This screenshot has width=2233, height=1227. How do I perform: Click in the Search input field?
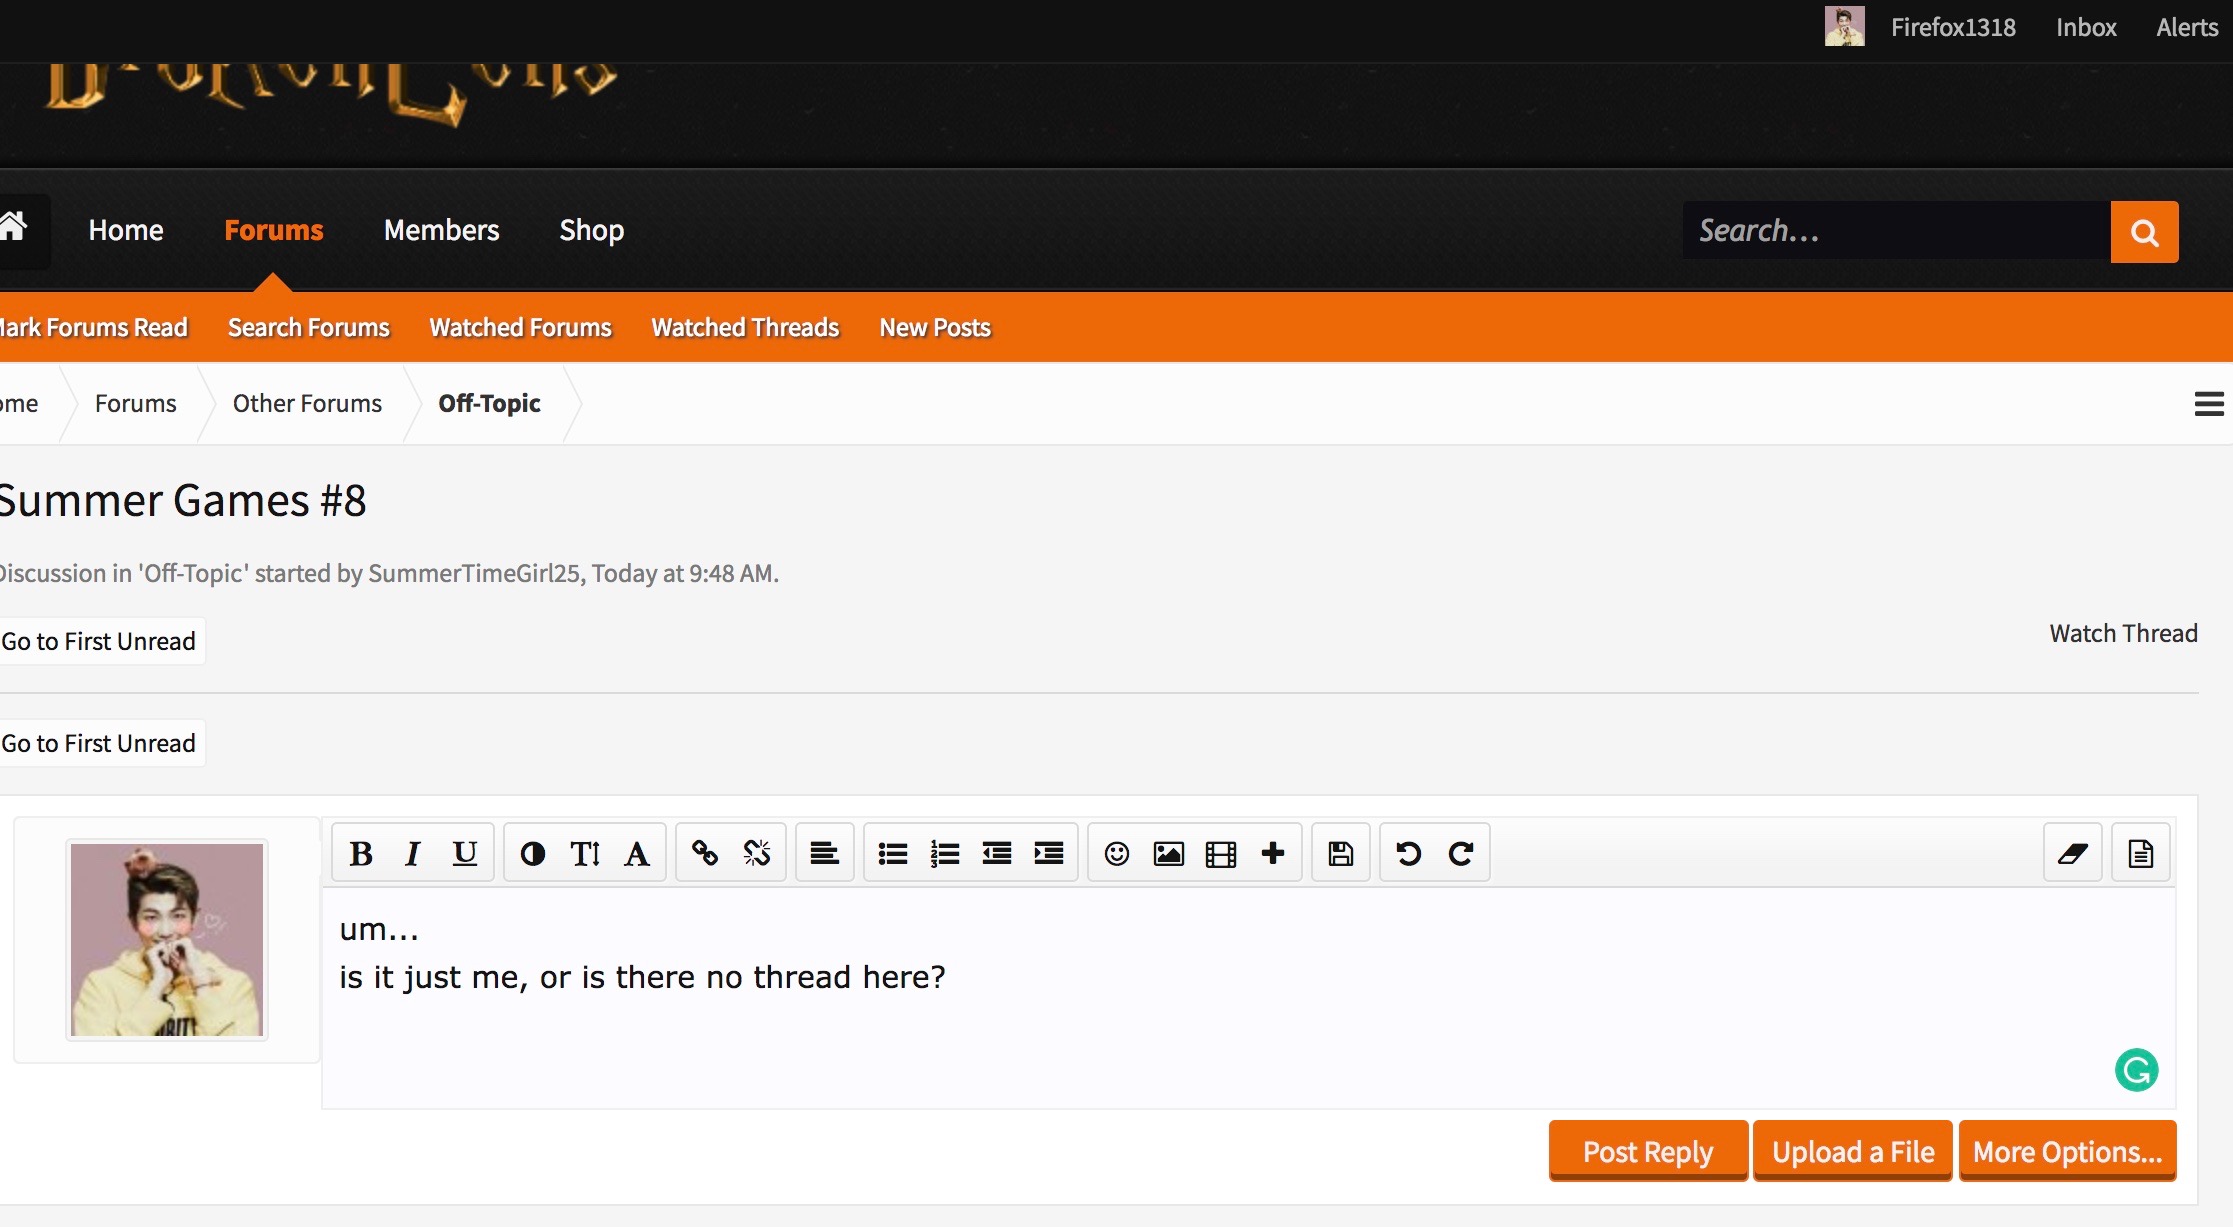1896,231
